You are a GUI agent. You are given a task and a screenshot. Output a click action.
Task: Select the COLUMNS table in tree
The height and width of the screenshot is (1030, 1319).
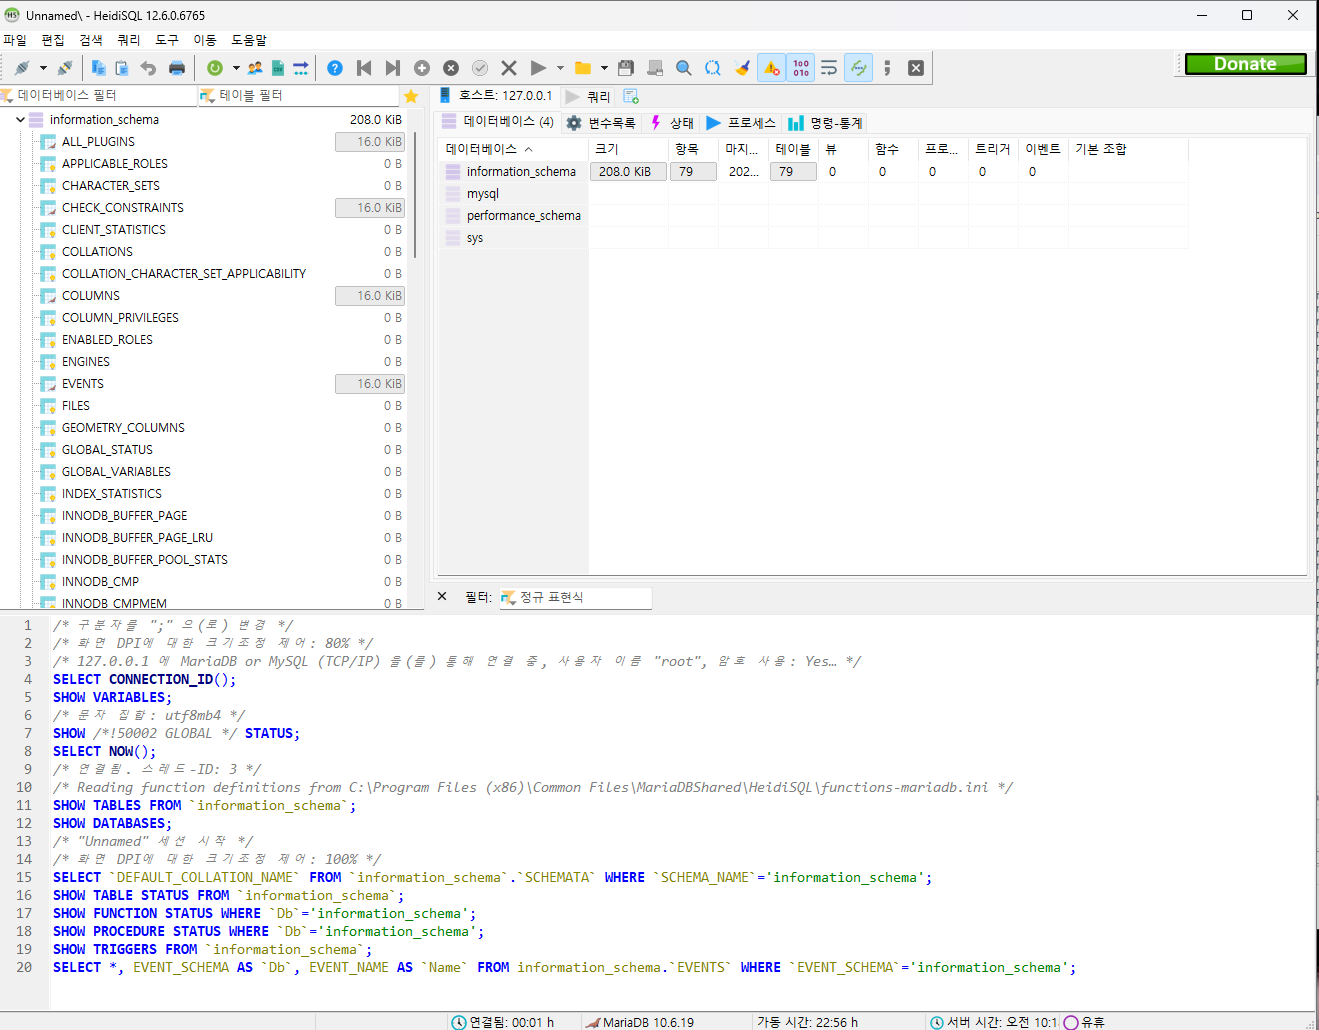(x=91, y=296)
